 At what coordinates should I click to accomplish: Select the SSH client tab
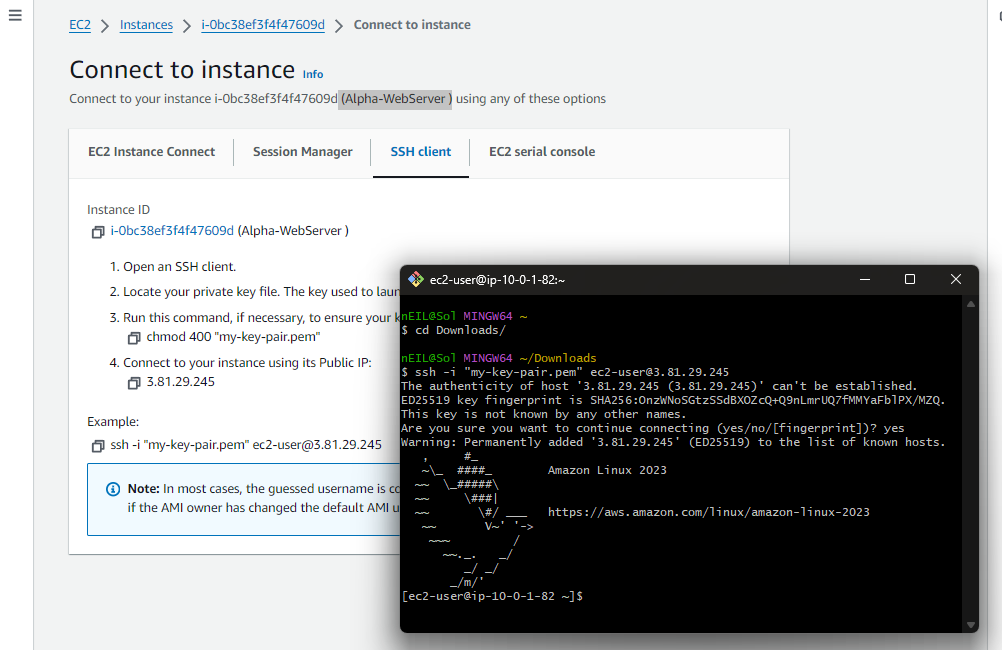pyautogui.click(x=420, y=151)
